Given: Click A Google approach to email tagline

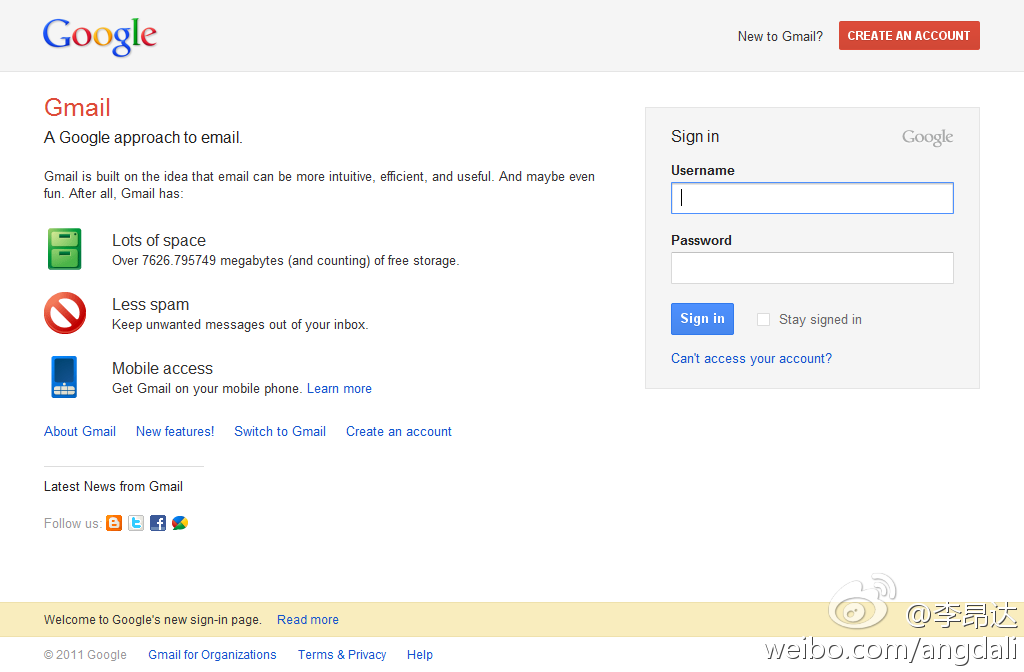Looking at the screenshot, I should [x=143, y=138].
